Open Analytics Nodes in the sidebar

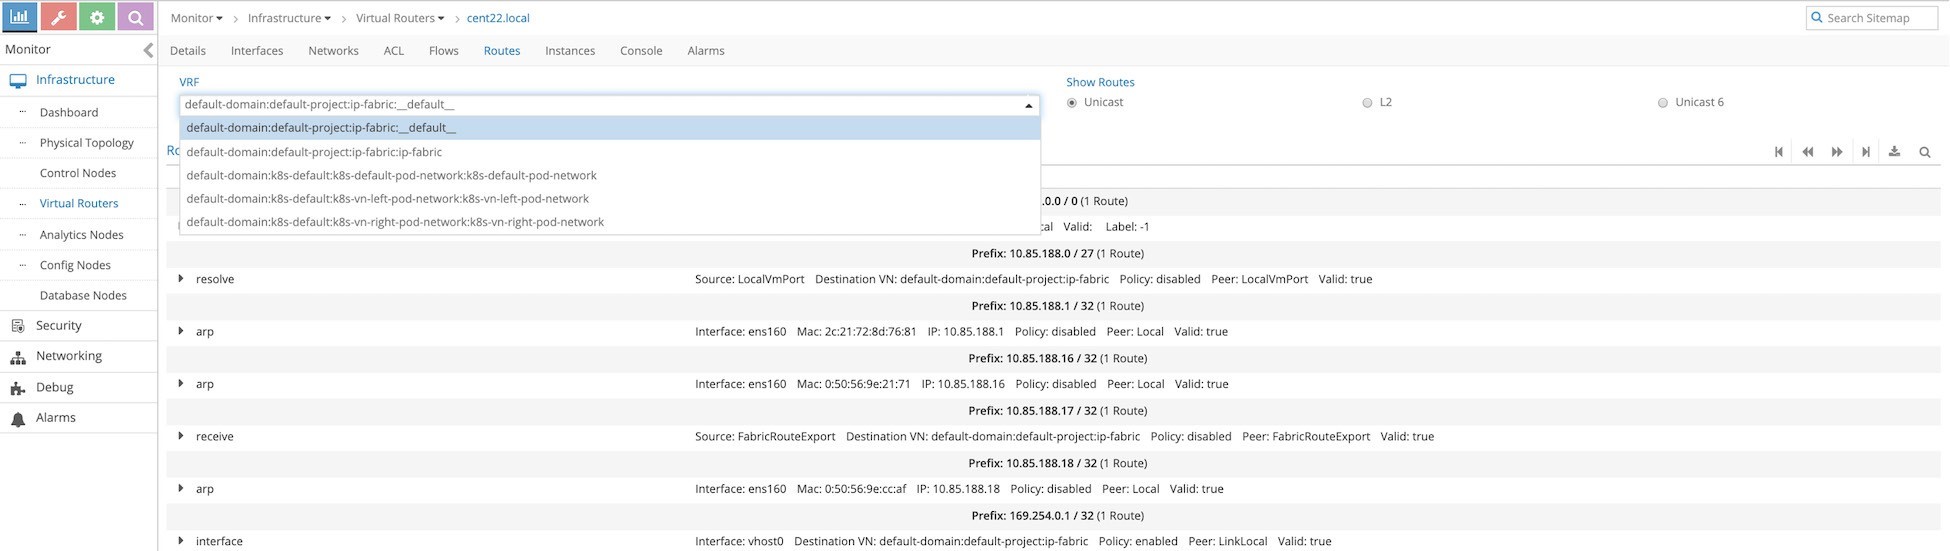(82, 235)
